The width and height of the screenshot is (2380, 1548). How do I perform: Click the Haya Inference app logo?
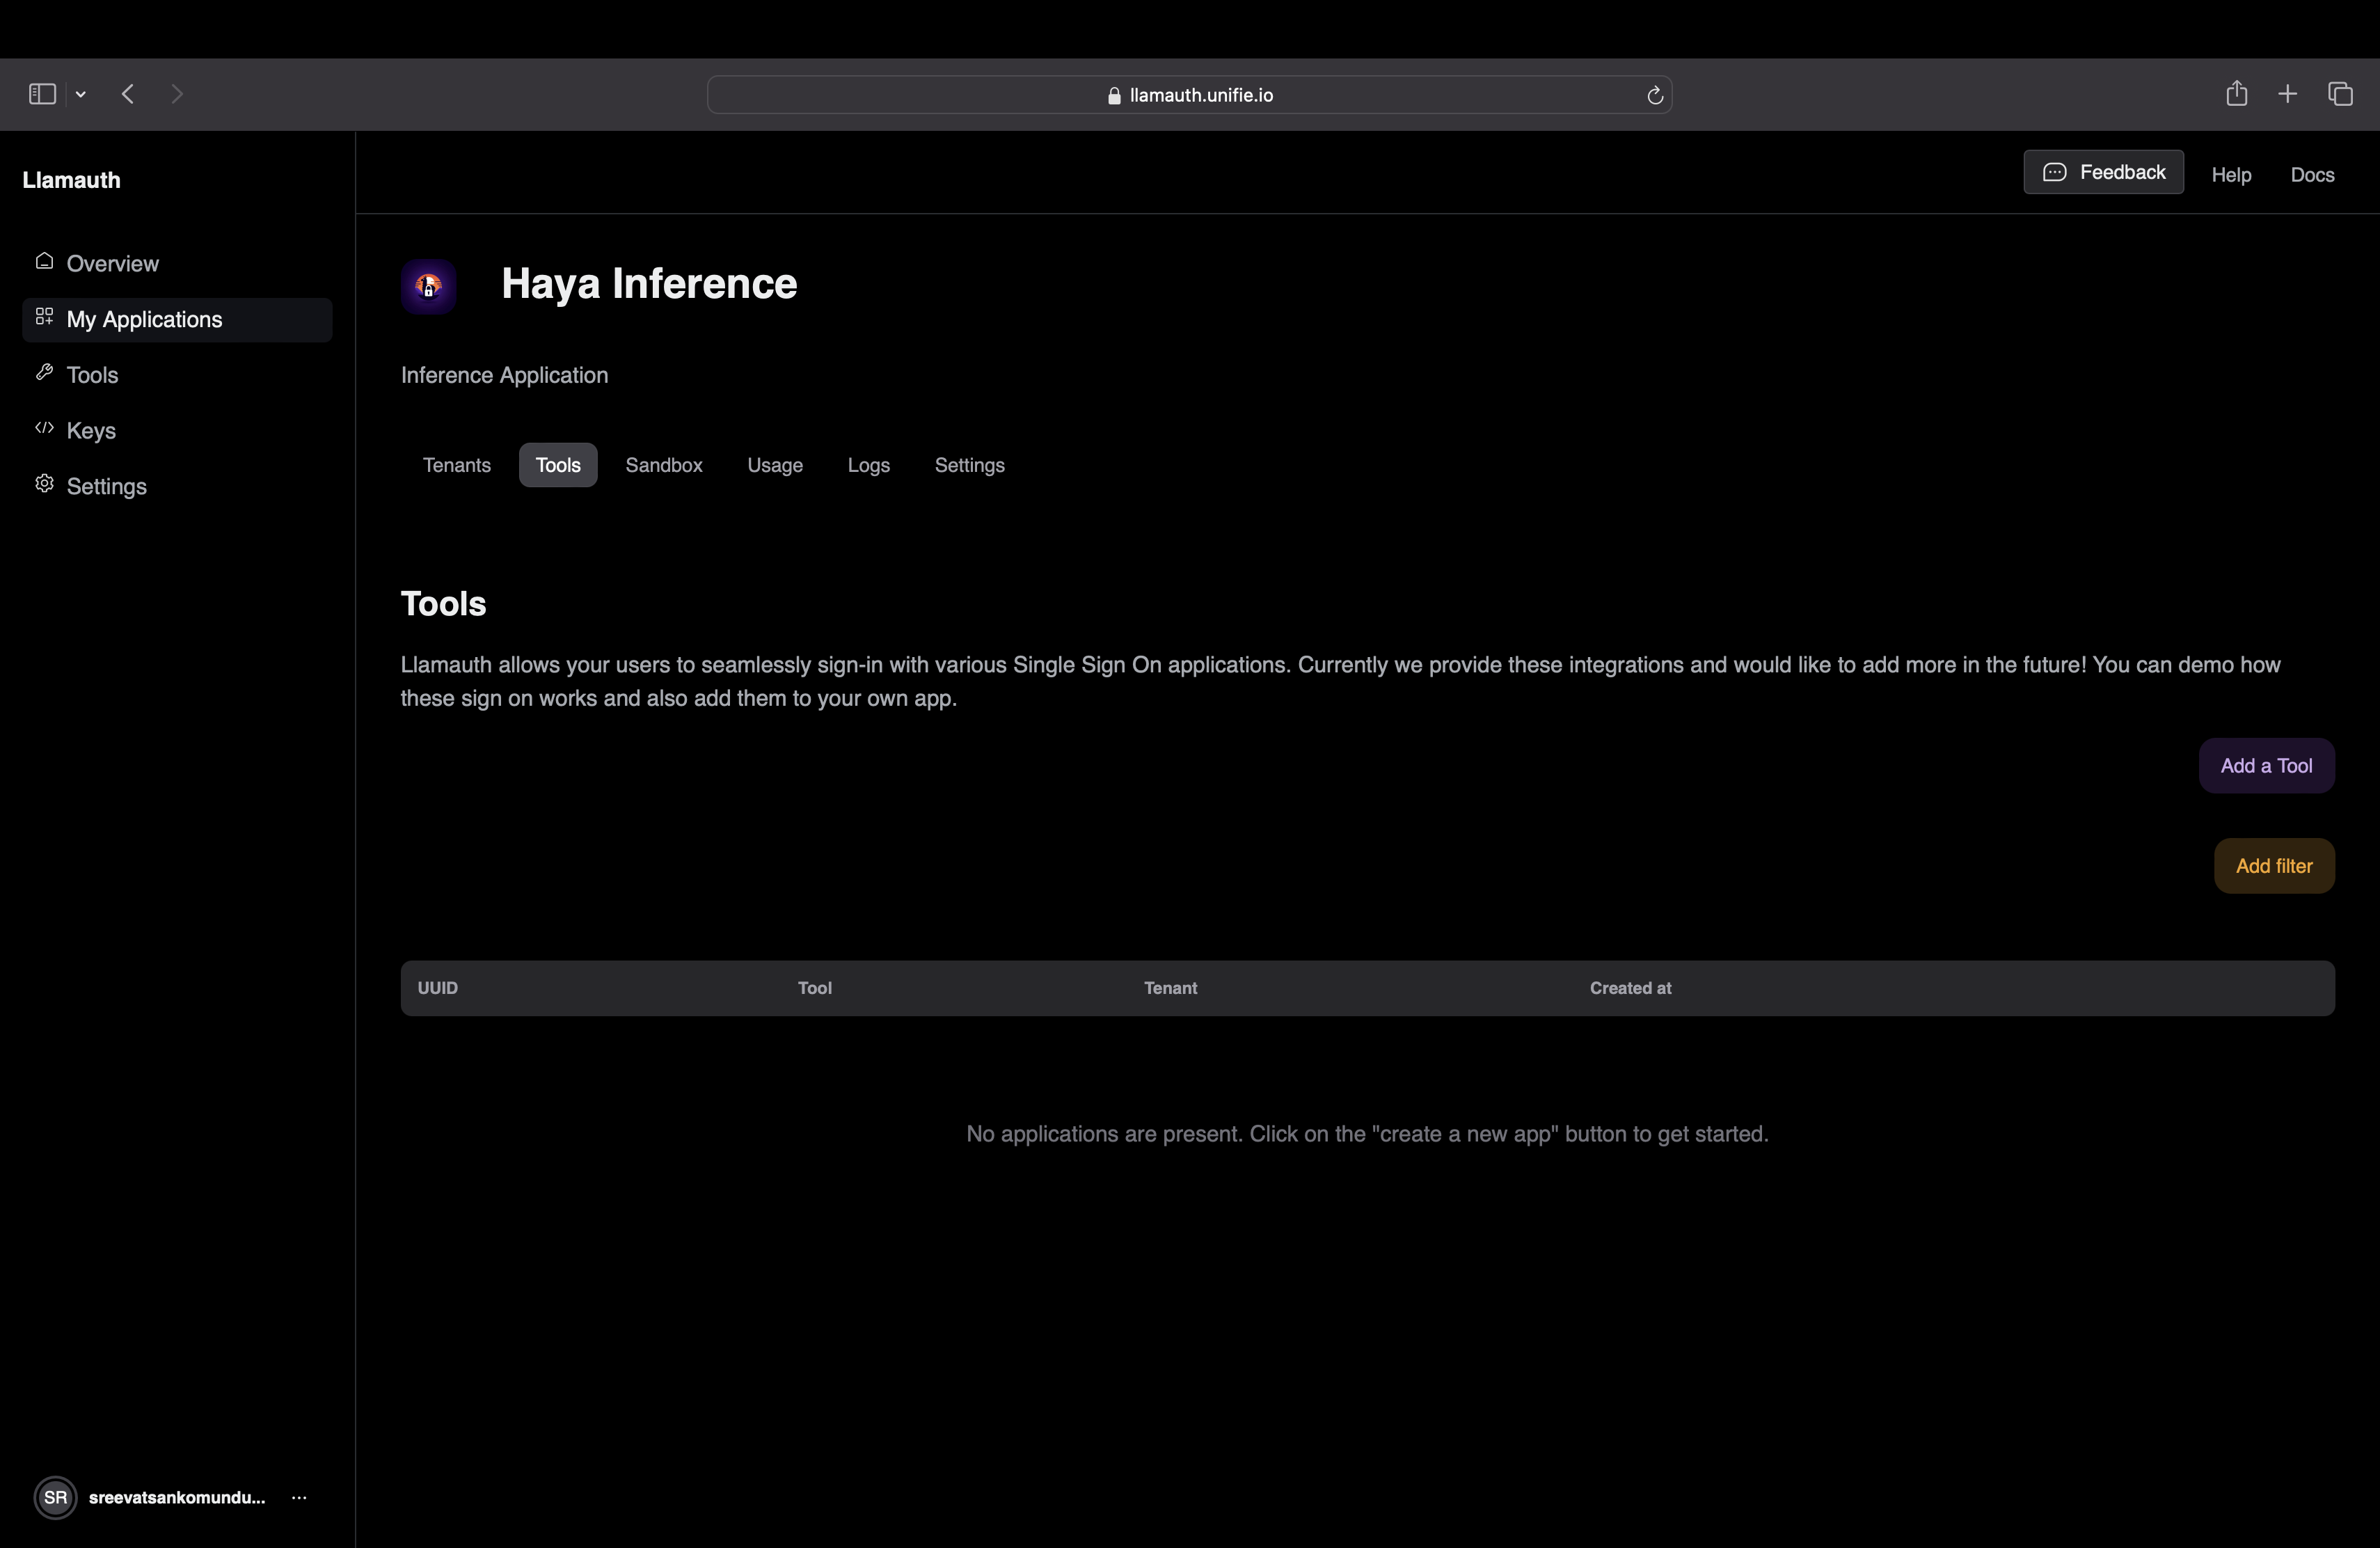[429, 287]
